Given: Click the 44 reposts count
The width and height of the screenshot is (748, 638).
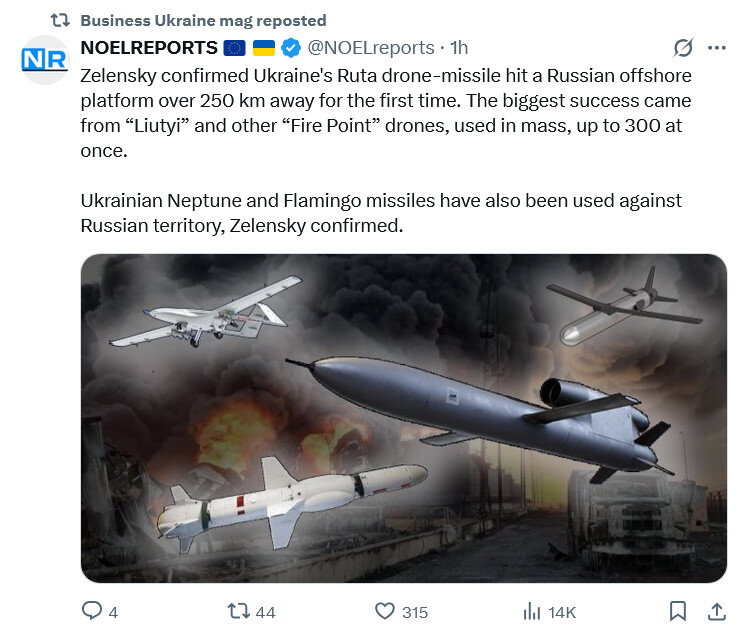Looking at the screenshot, I should coord(266,612).
